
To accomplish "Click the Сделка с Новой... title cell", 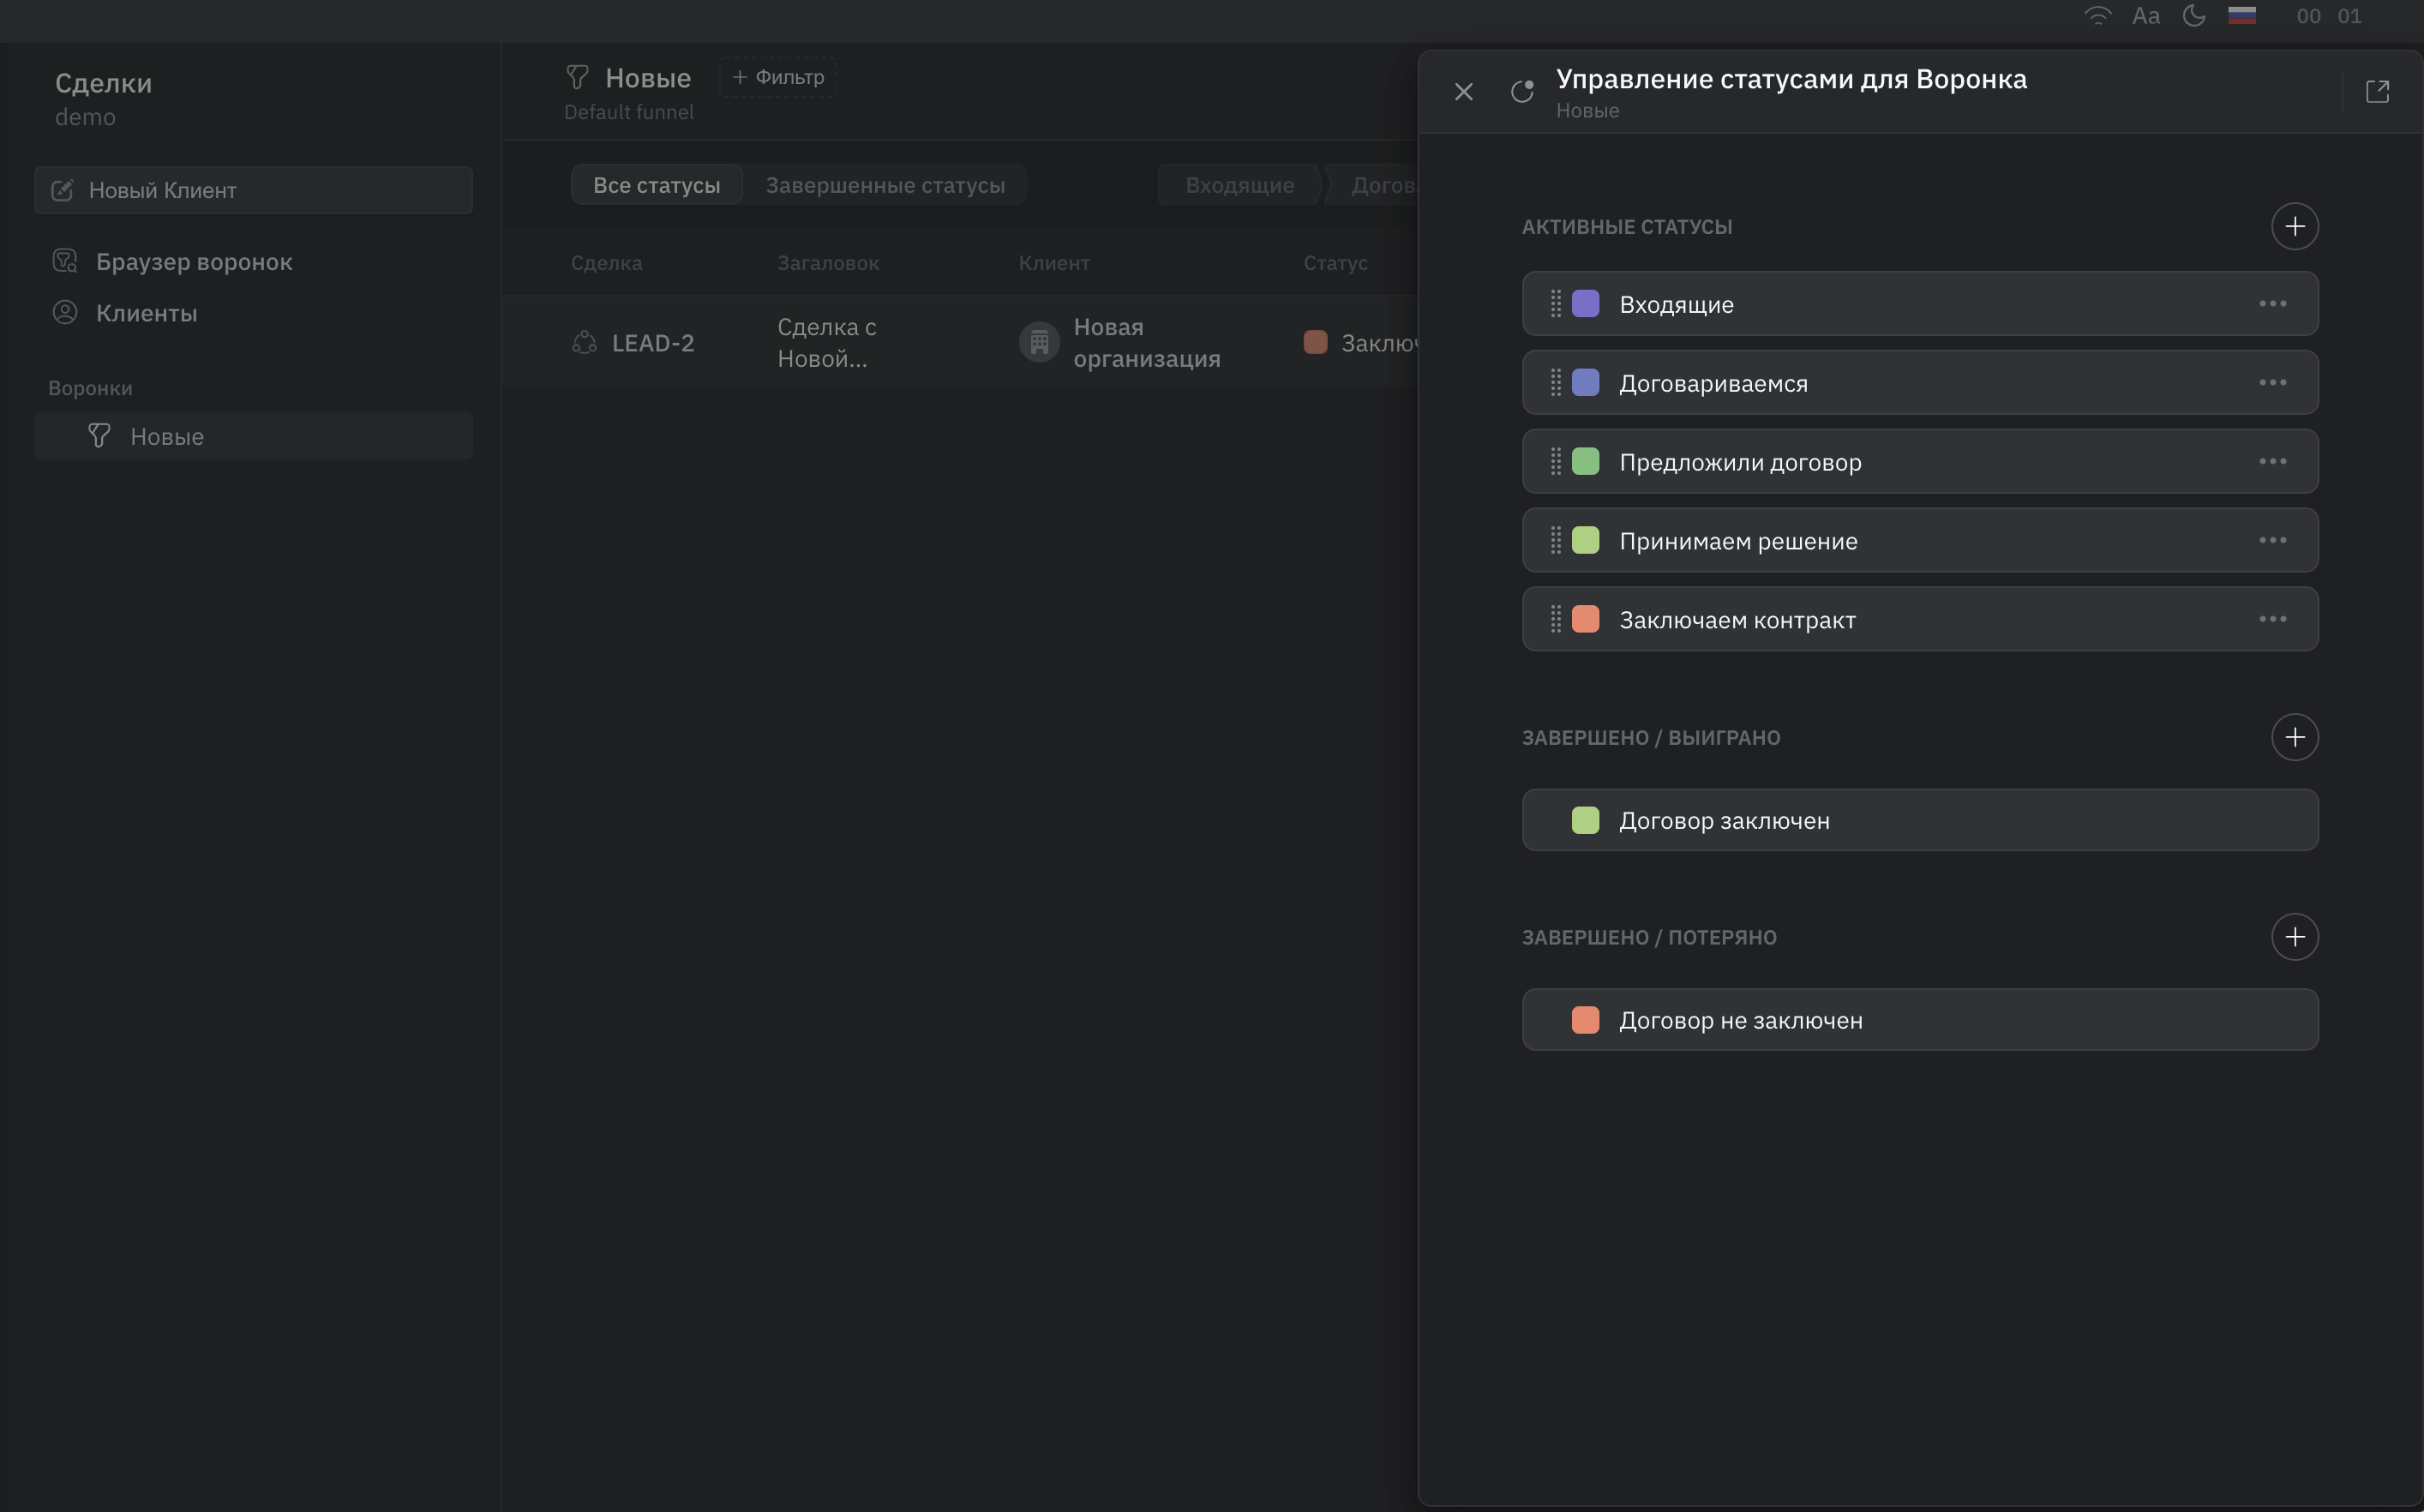I will (x=827, y=343).
